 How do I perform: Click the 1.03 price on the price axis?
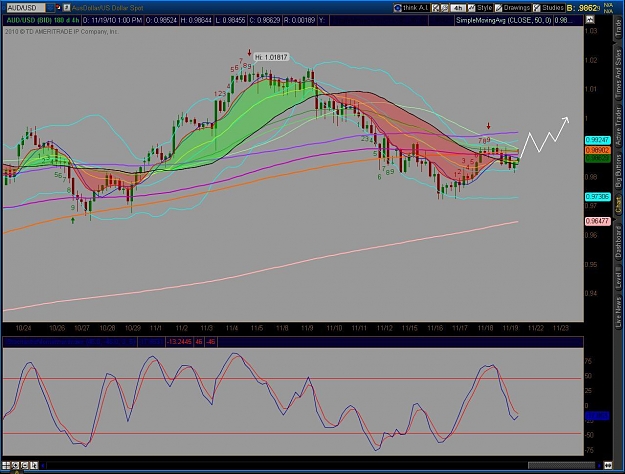tap(592, 31)
